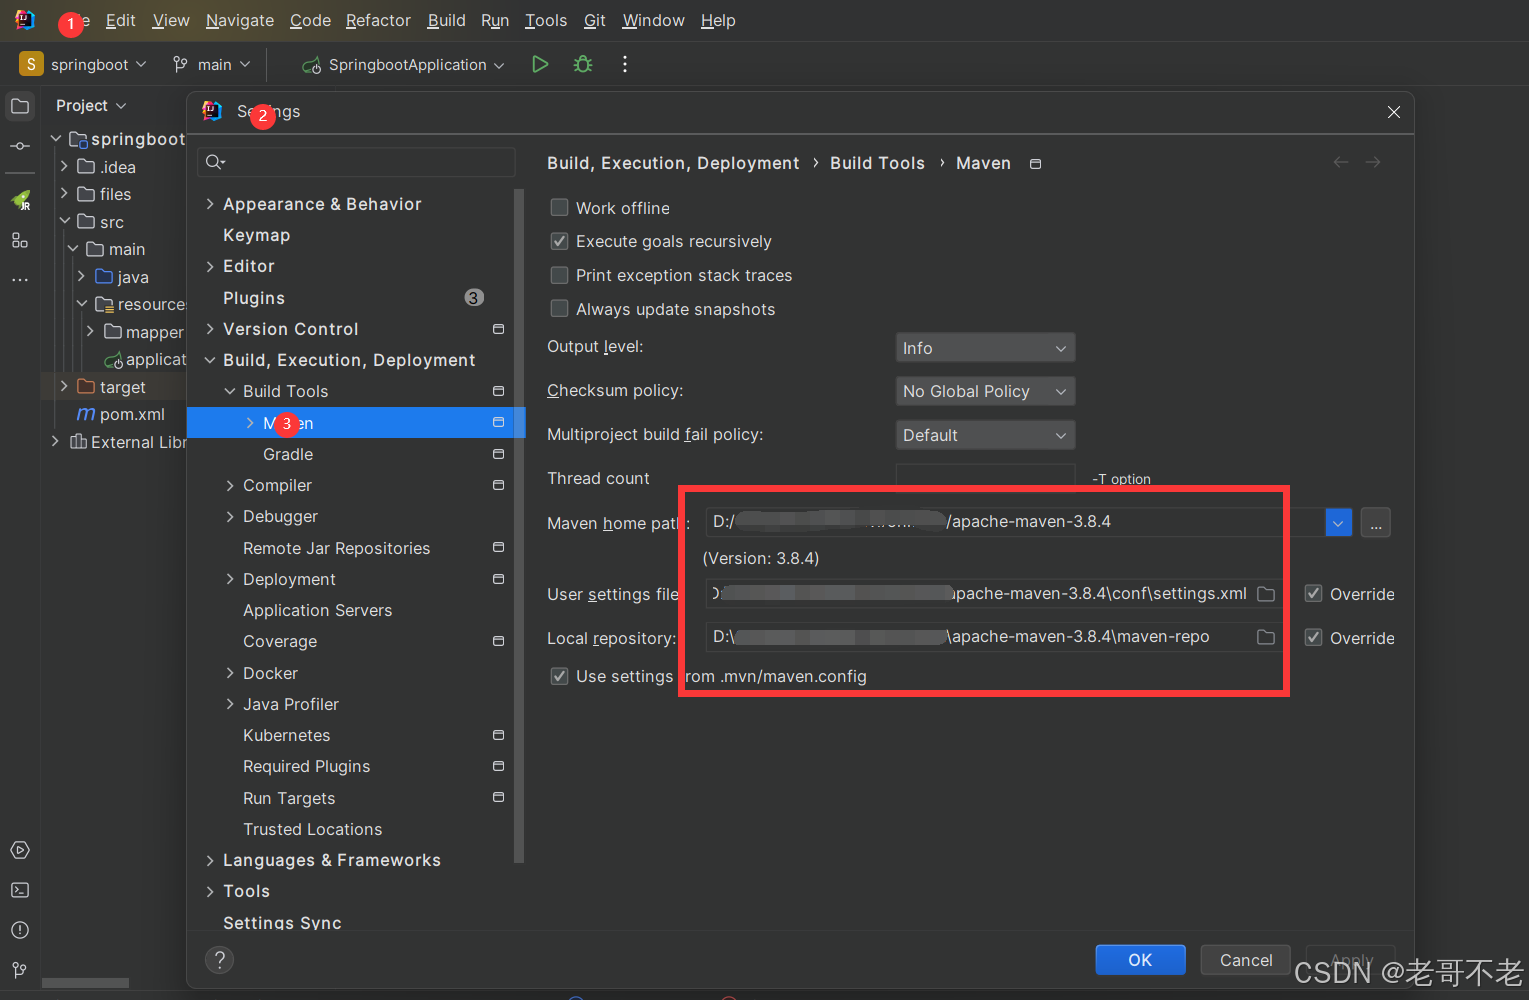Click the settings search field
1529x1000 pixels.
click(357, 162)
